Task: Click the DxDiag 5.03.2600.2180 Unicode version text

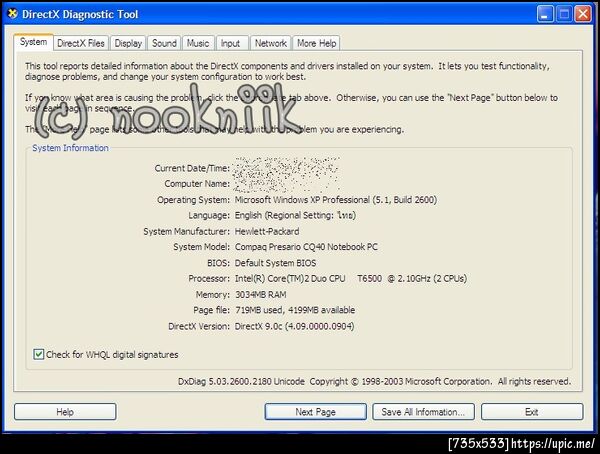Action: click(x=241, y=381)
